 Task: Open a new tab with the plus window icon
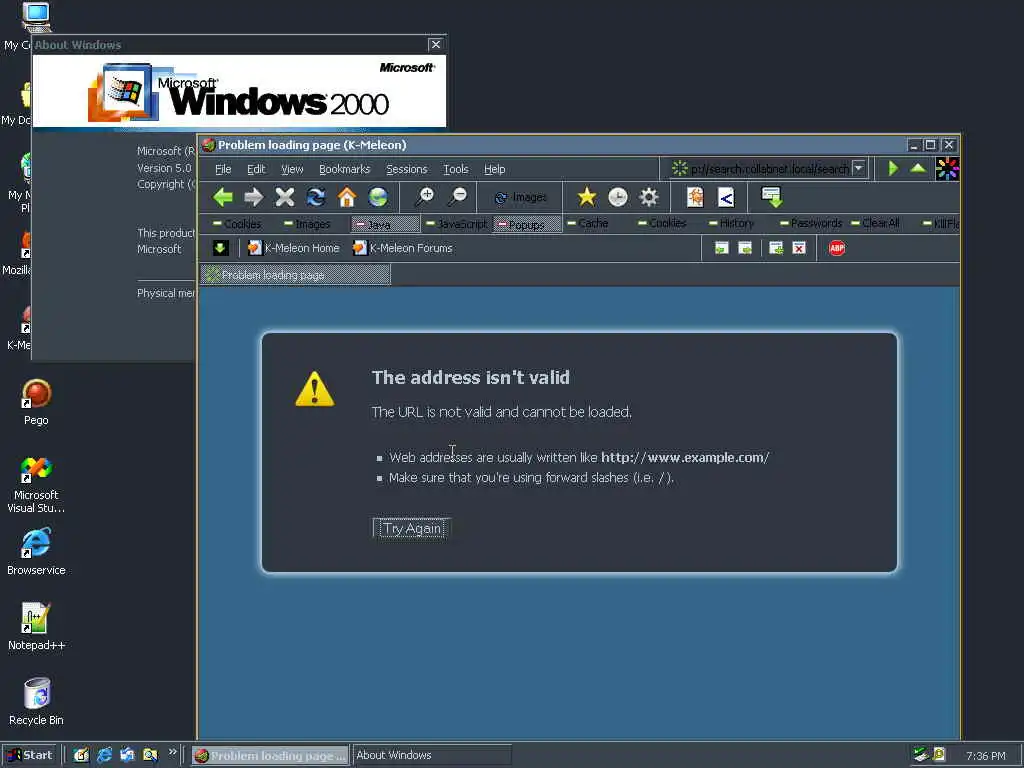[x=776, y=248]
